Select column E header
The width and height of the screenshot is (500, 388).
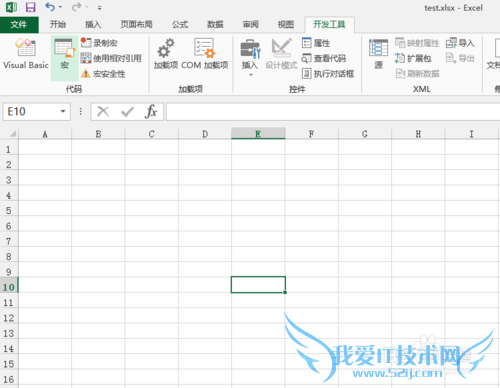coord(258,134)
